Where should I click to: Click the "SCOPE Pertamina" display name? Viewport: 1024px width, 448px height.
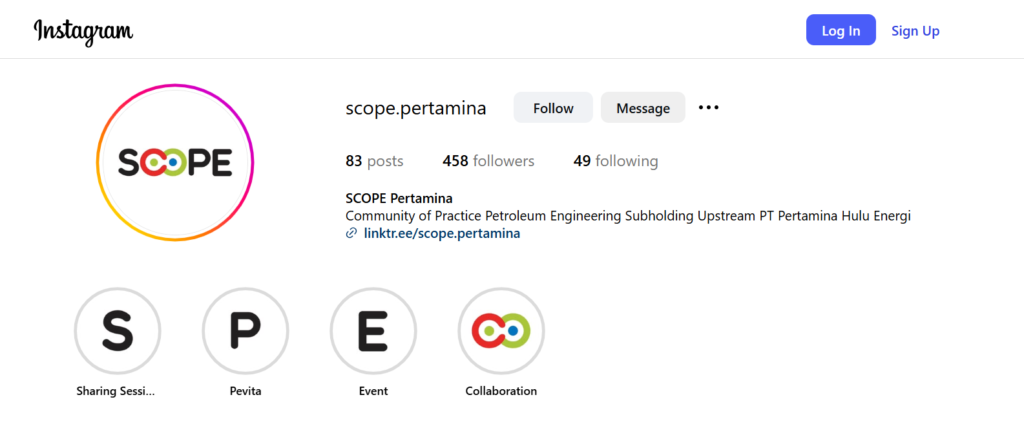point(399,198)
